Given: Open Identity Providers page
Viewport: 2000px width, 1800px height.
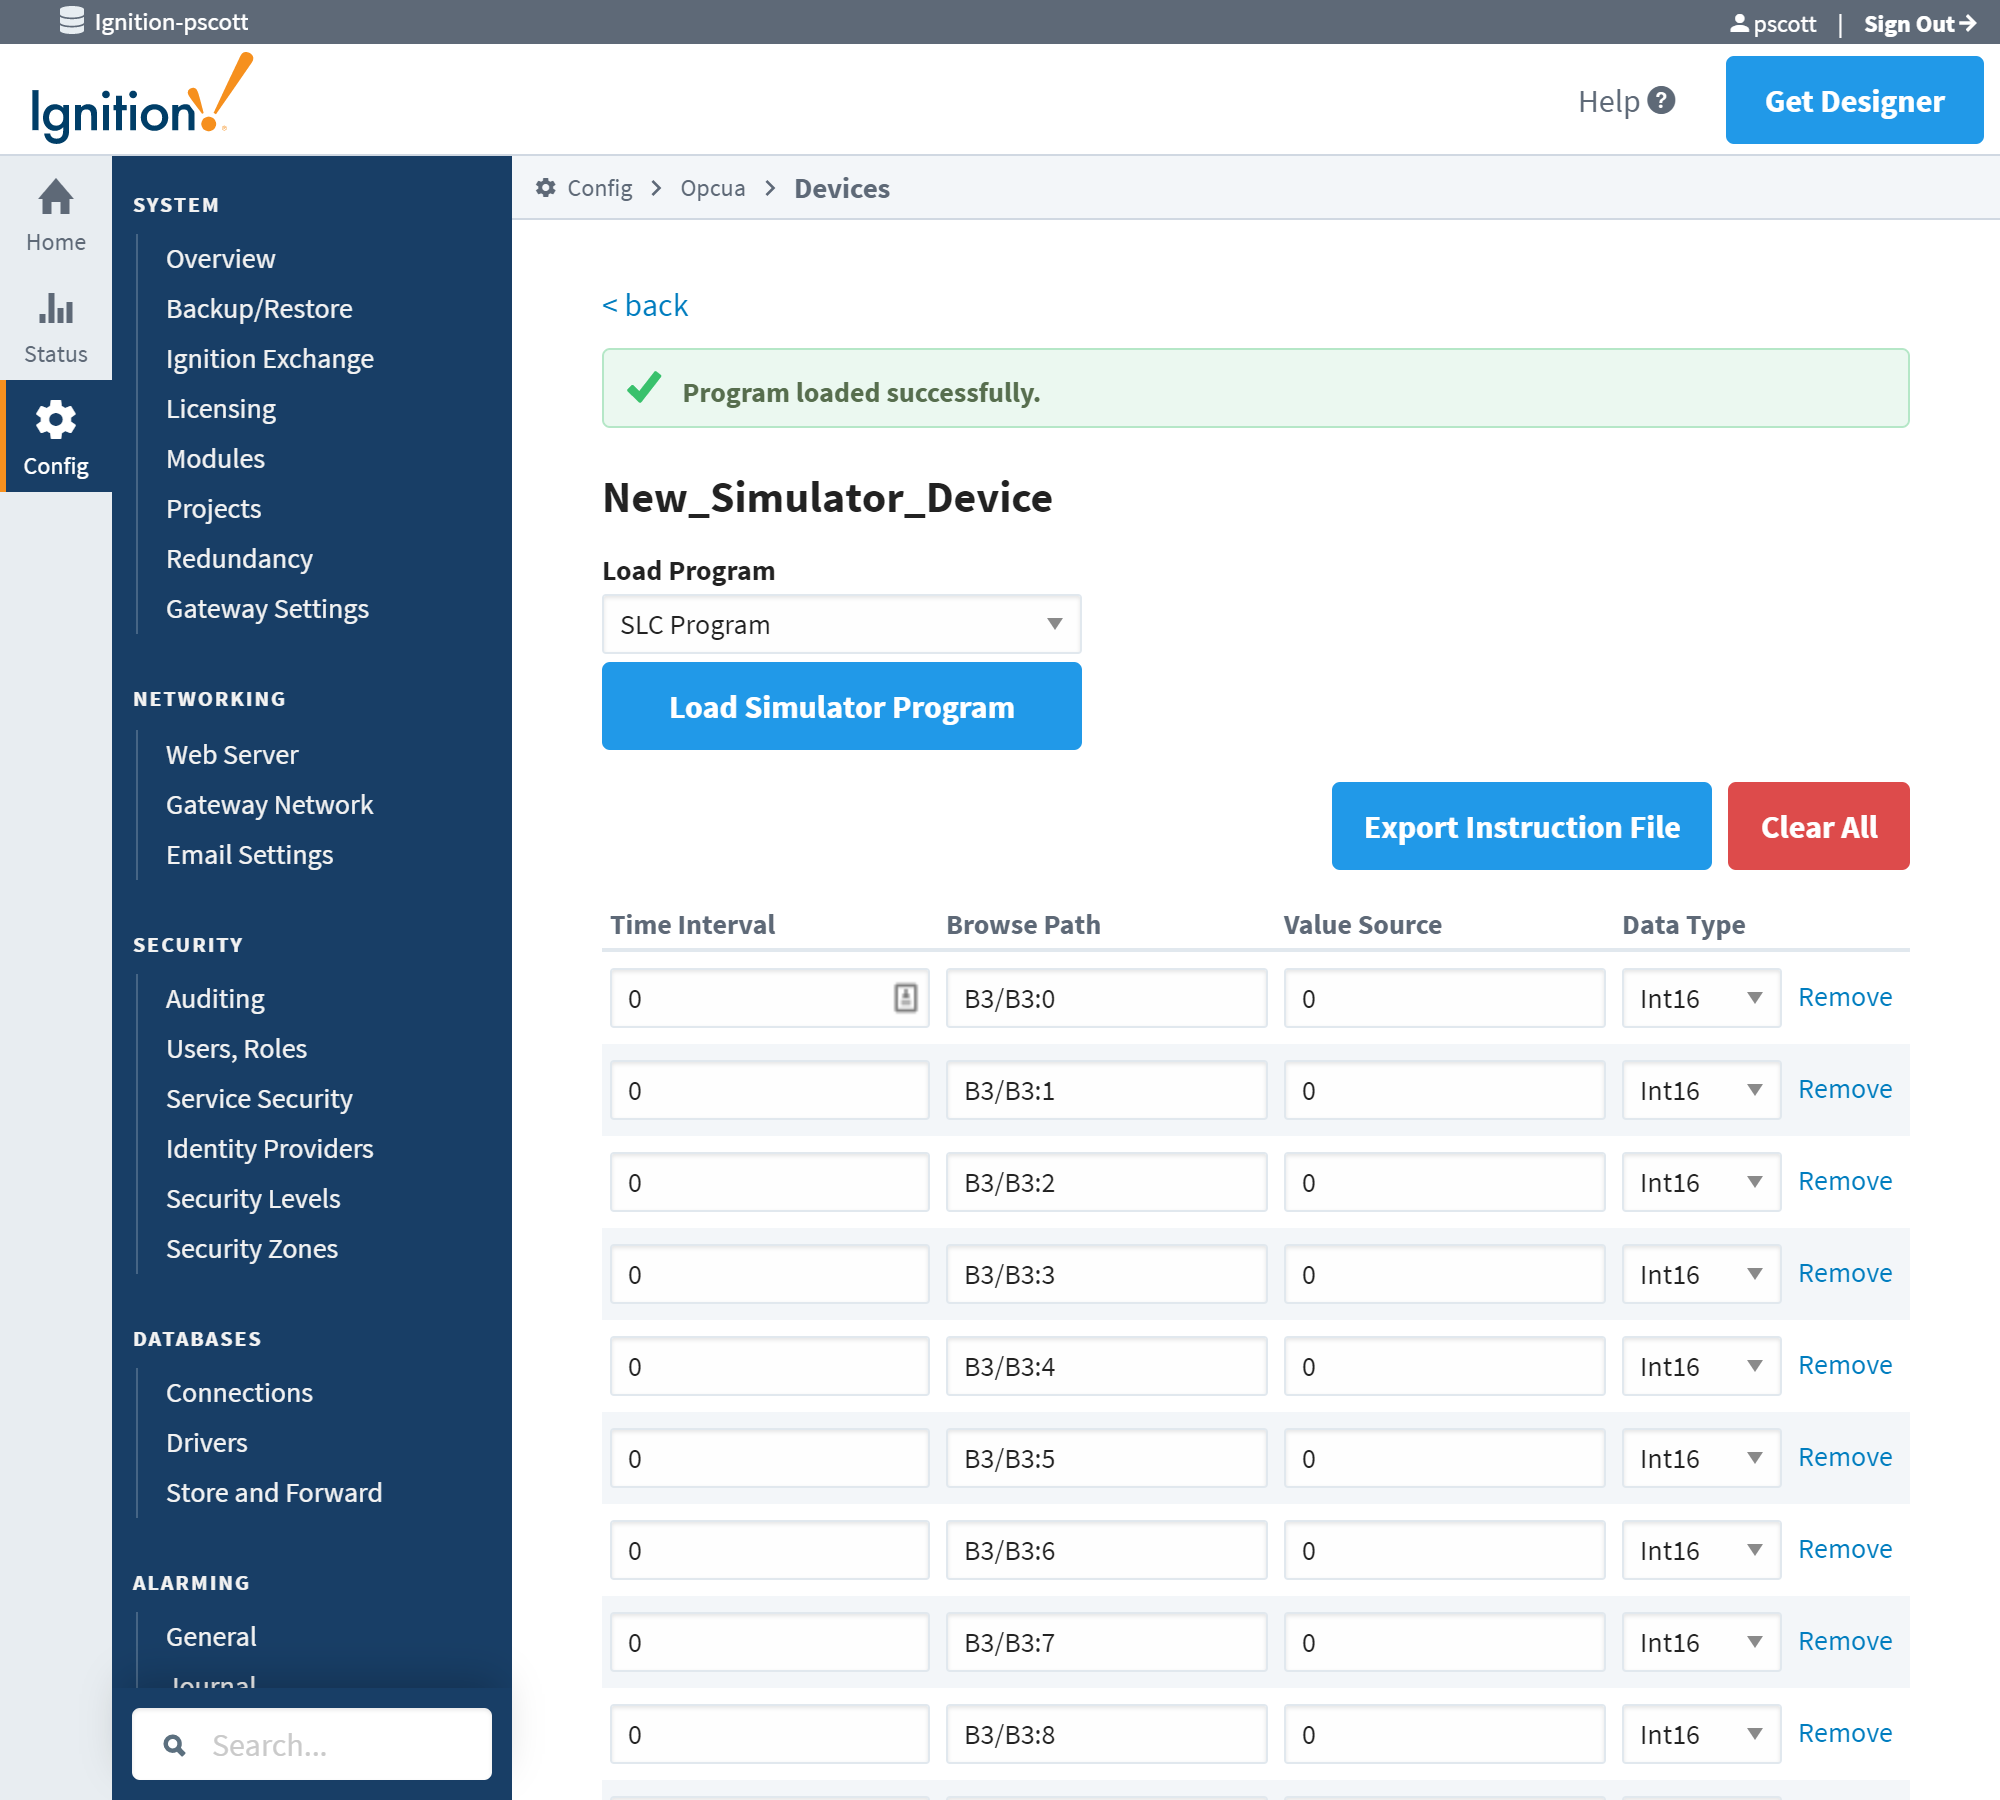Looking at the screenshot, I should click(x=269, y=1148).
